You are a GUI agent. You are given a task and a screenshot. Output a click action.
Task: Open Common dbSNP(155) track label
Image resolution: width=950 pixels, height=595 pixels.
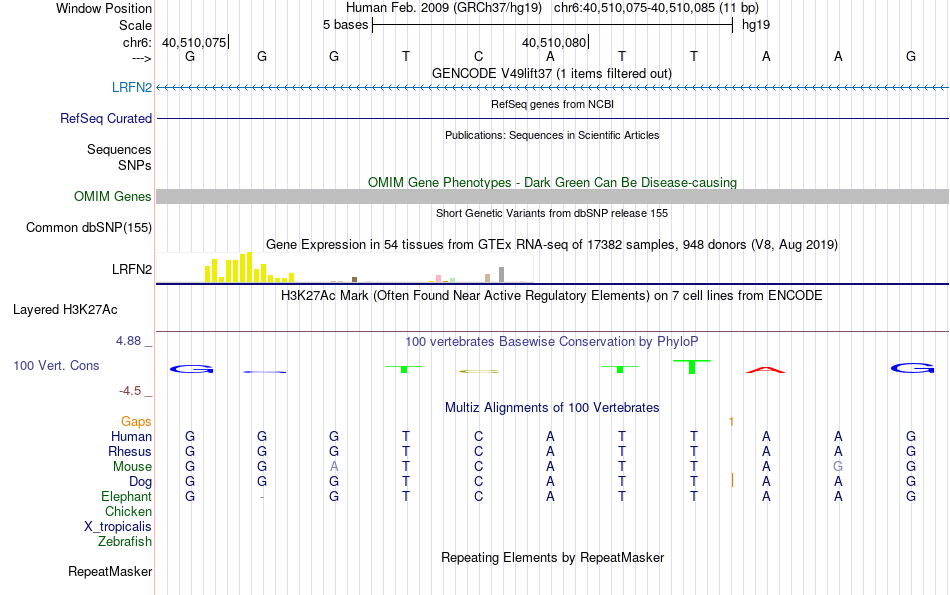pyautogui.click(x=88, y=228)
